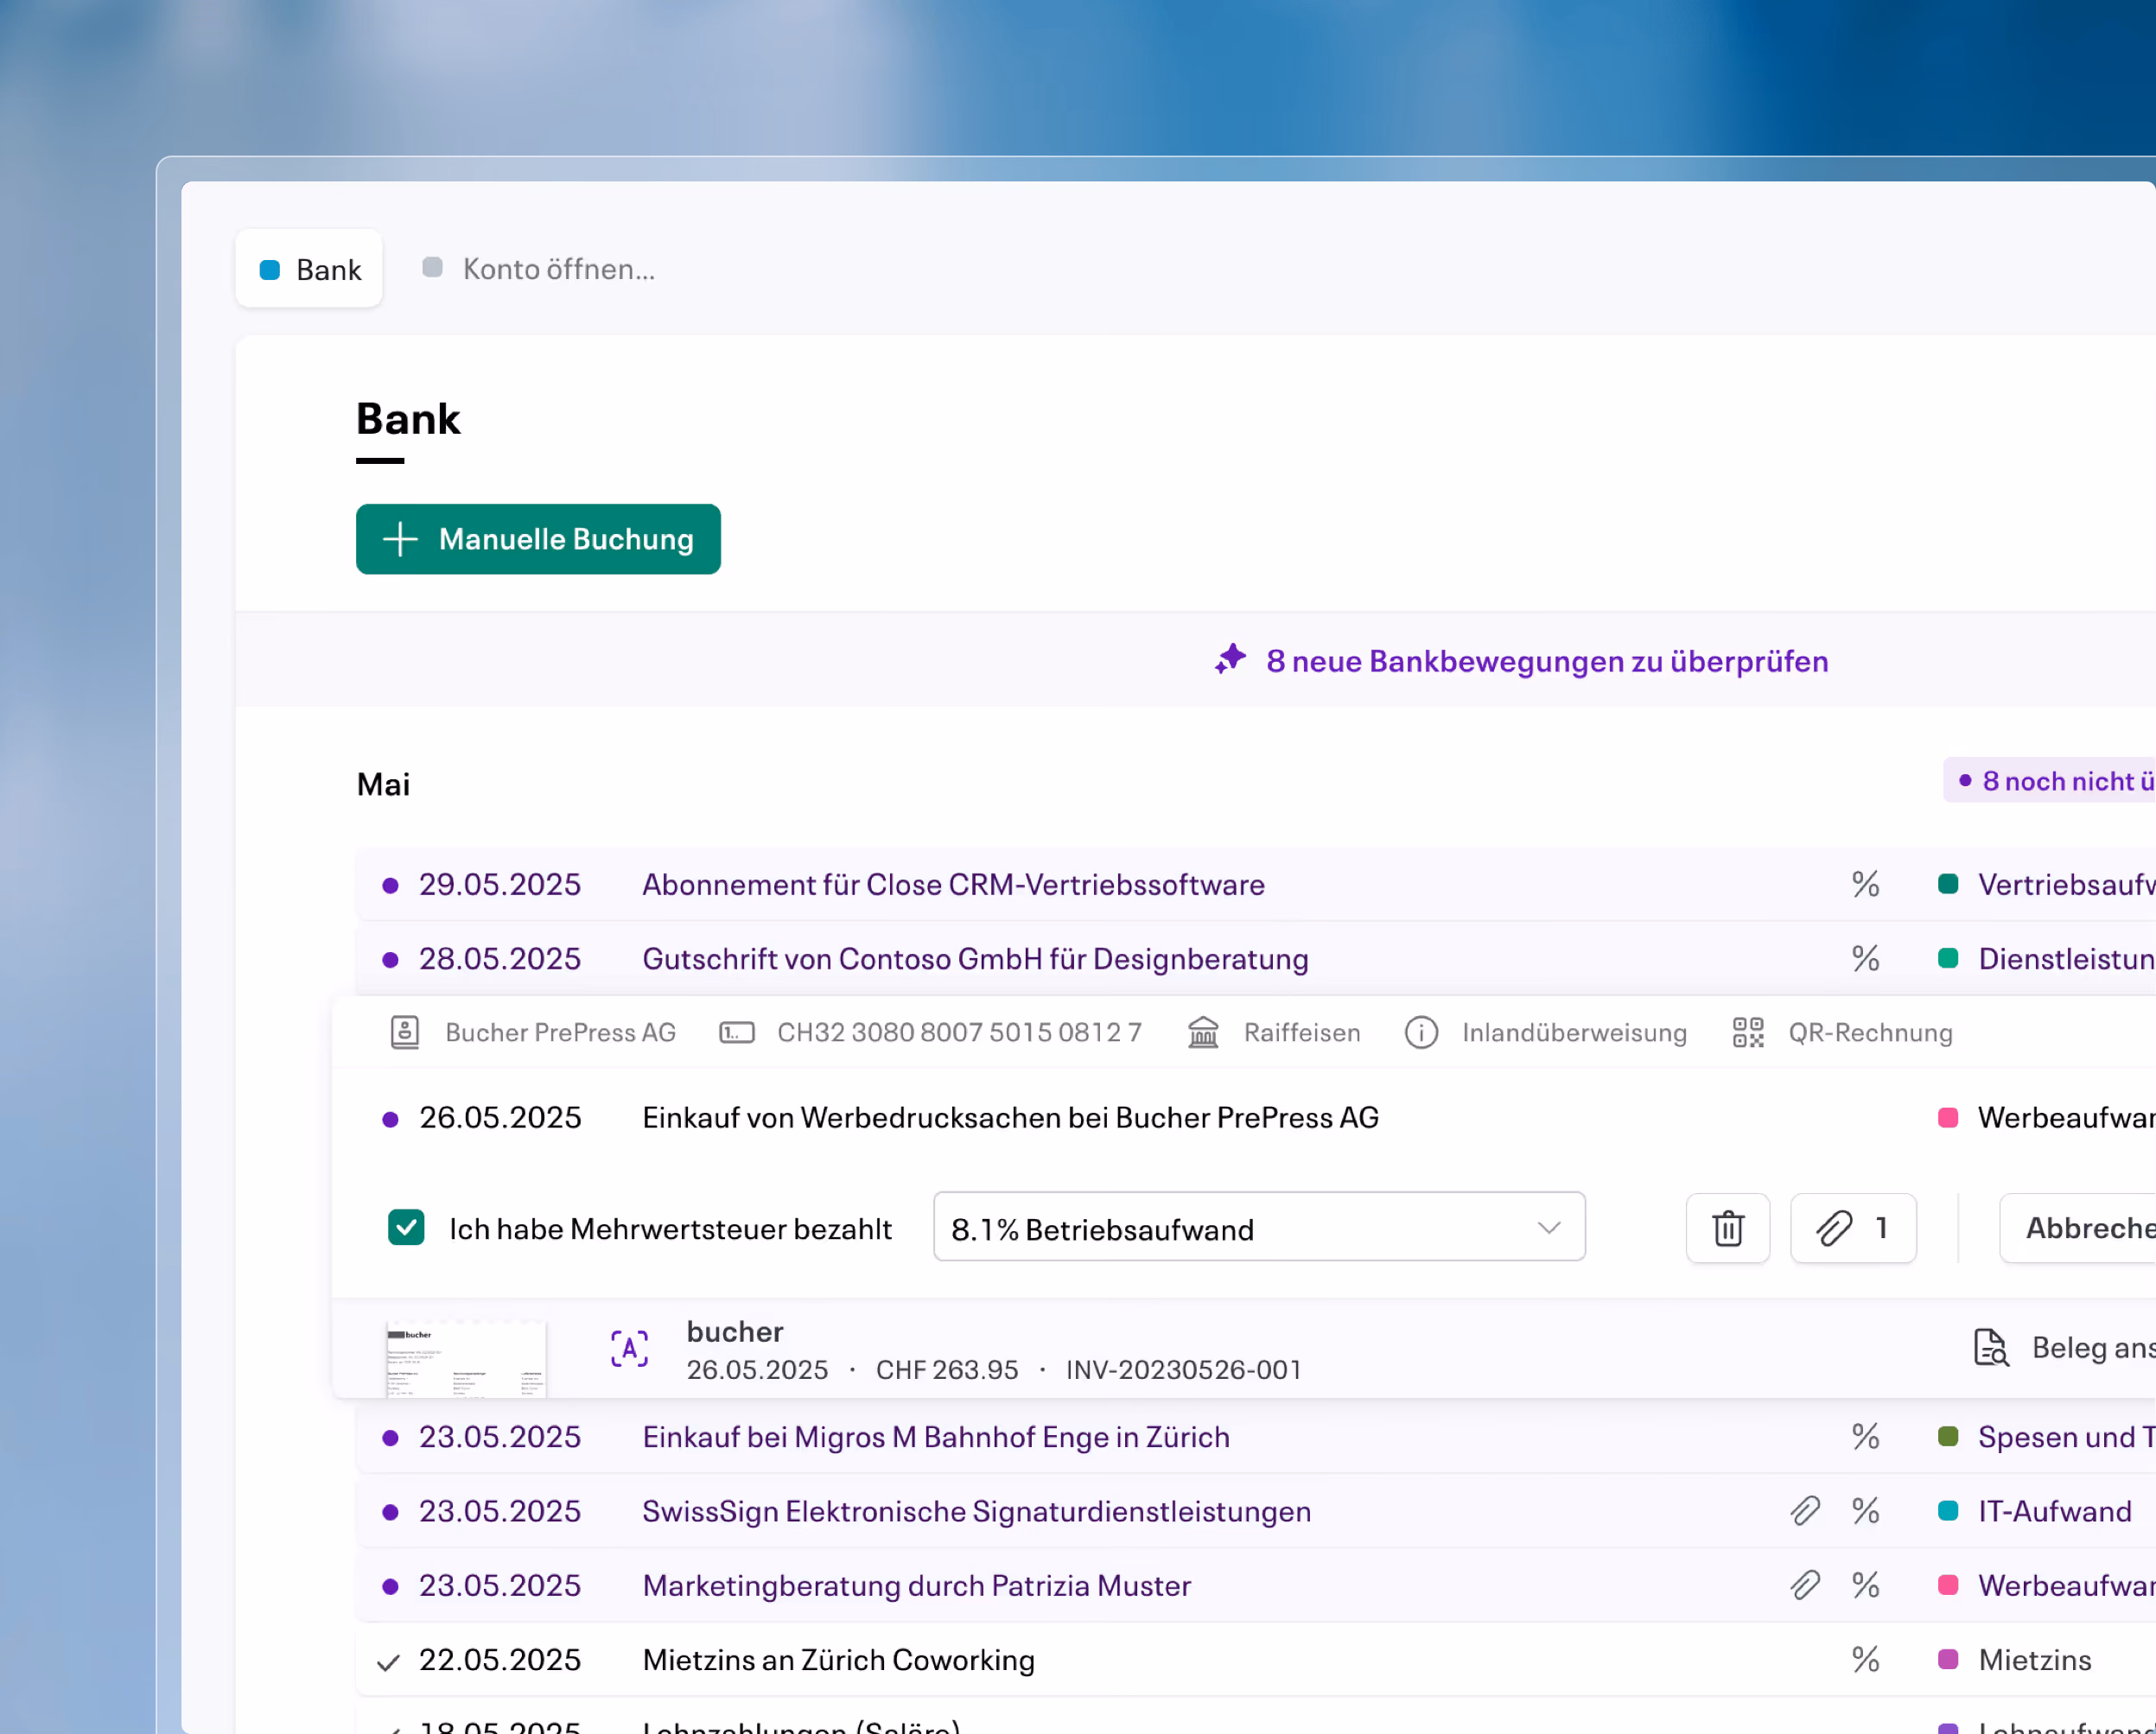This screenshot has height=1734, width=2156.
Task: Click percent icon in Migros row
Action: (1865, 1436)
